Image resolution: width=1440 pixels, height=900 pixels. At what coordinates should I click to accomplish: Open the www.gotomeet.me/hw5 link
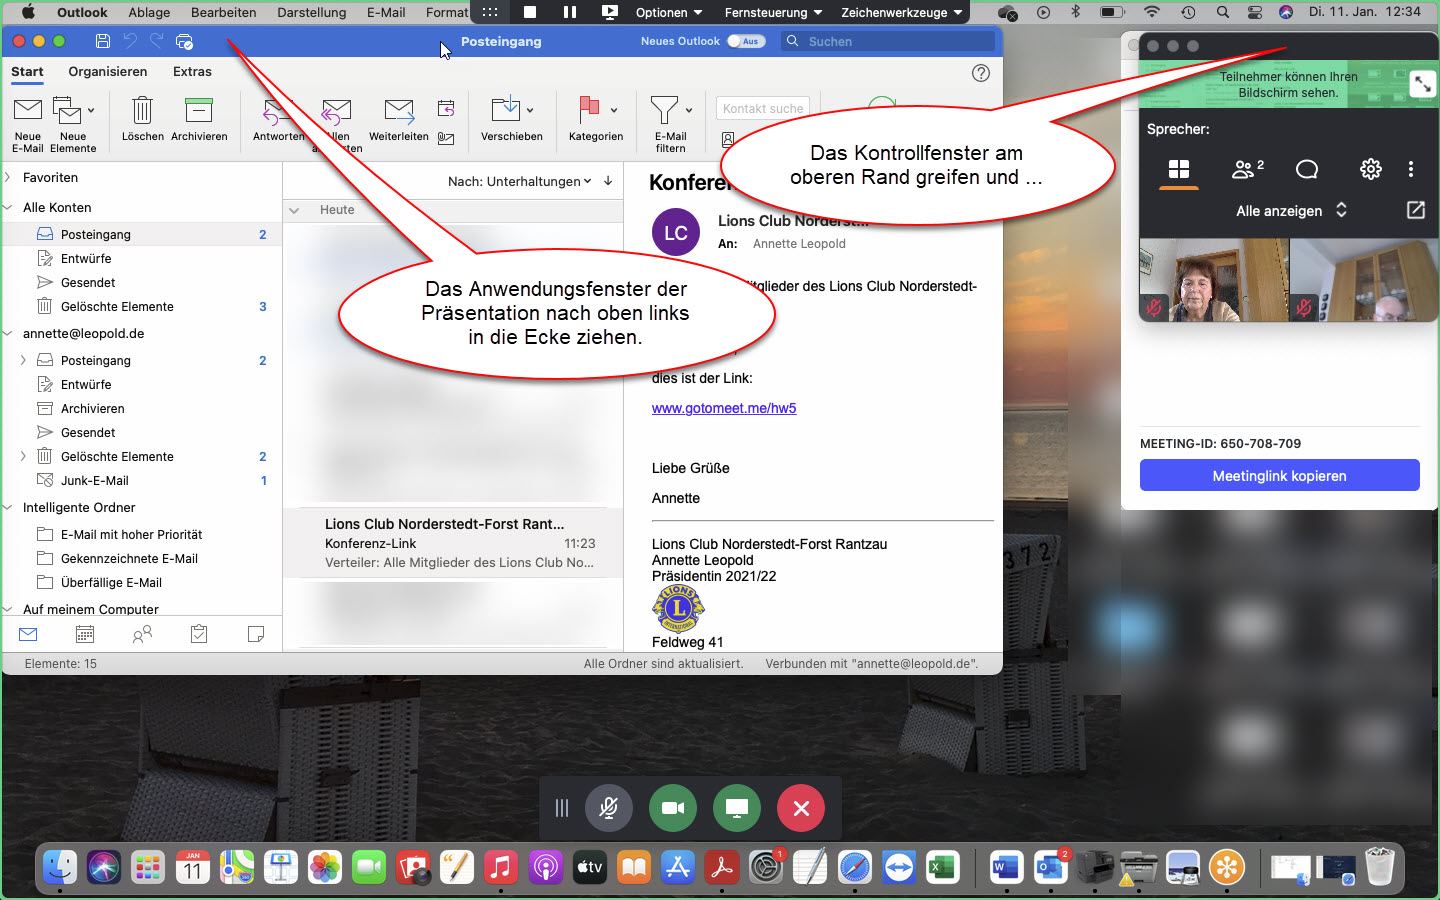point(724,408)
